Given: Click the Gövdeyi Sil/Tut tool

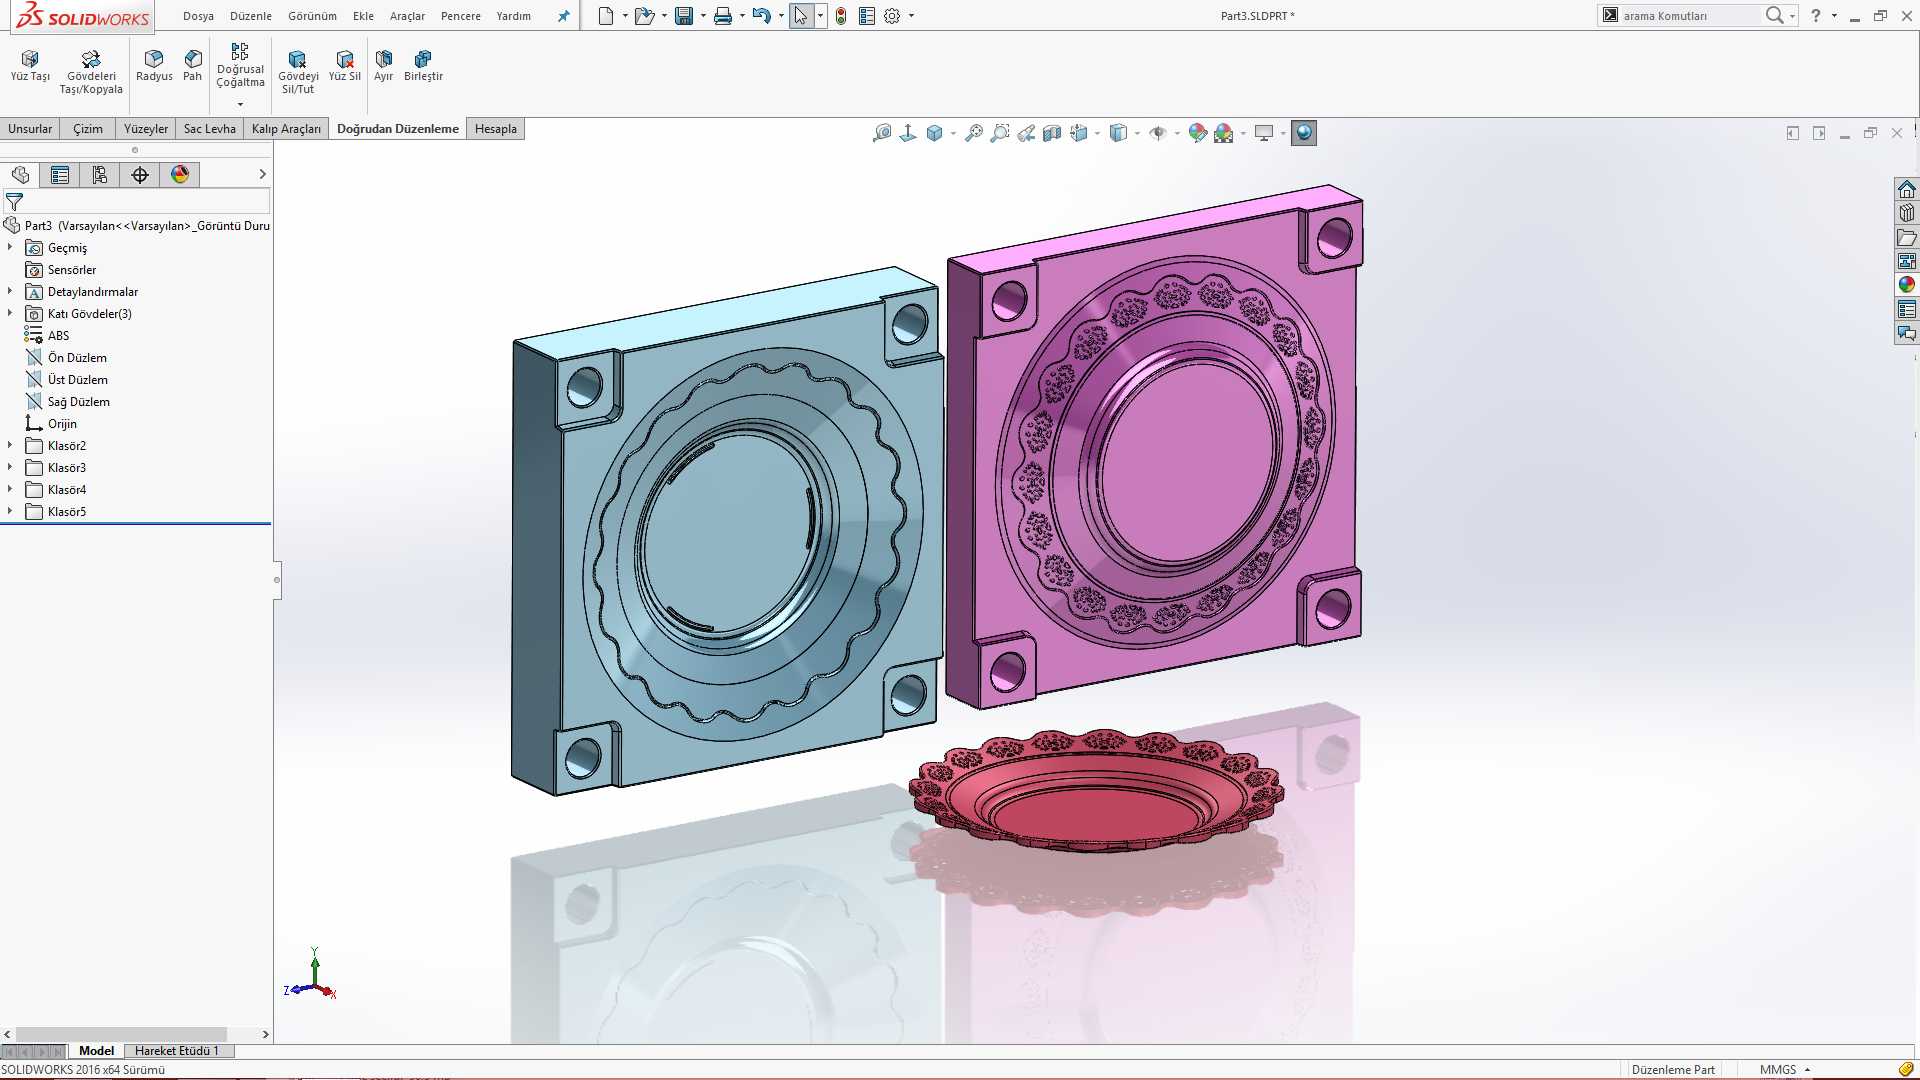Looking at the screenshot, I should tap(298, 72).
